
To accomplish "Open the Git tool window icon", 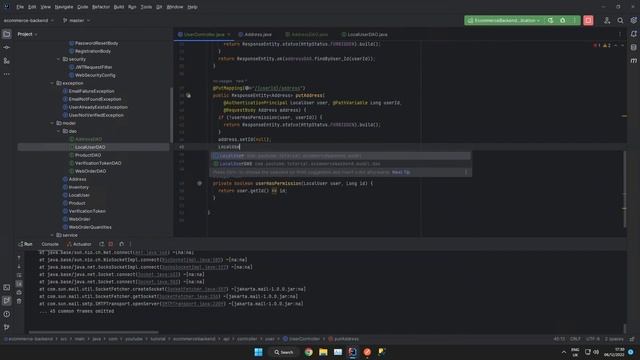I will (7, 327).
